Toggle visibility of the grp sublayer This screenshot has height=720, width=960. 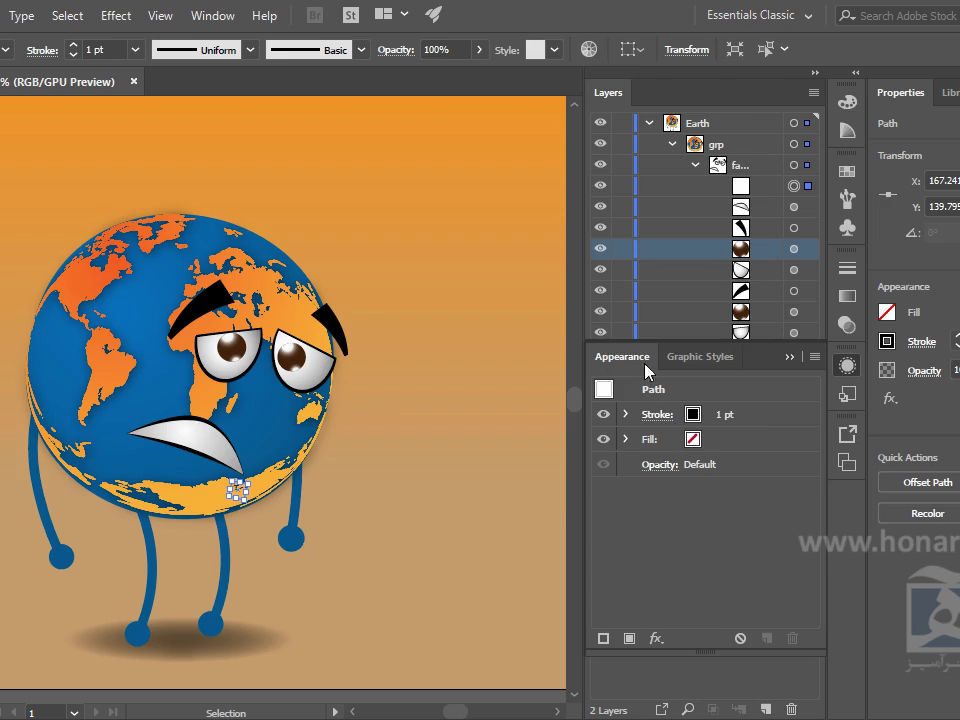click(601, 143)
